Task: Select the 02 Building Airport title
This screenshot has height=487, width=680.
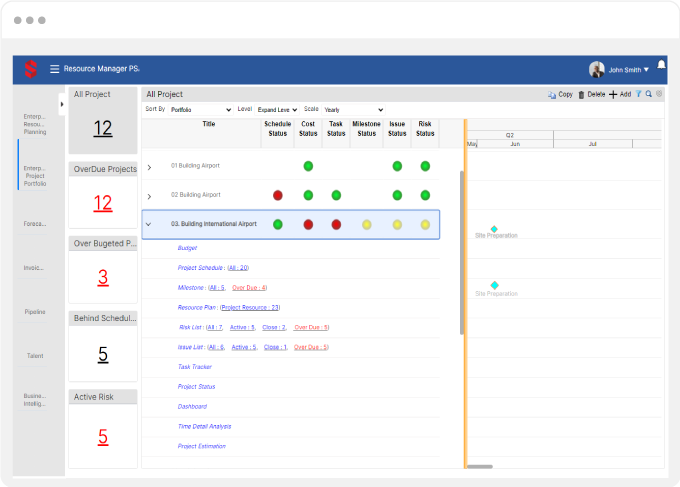Action: [196, 195]
